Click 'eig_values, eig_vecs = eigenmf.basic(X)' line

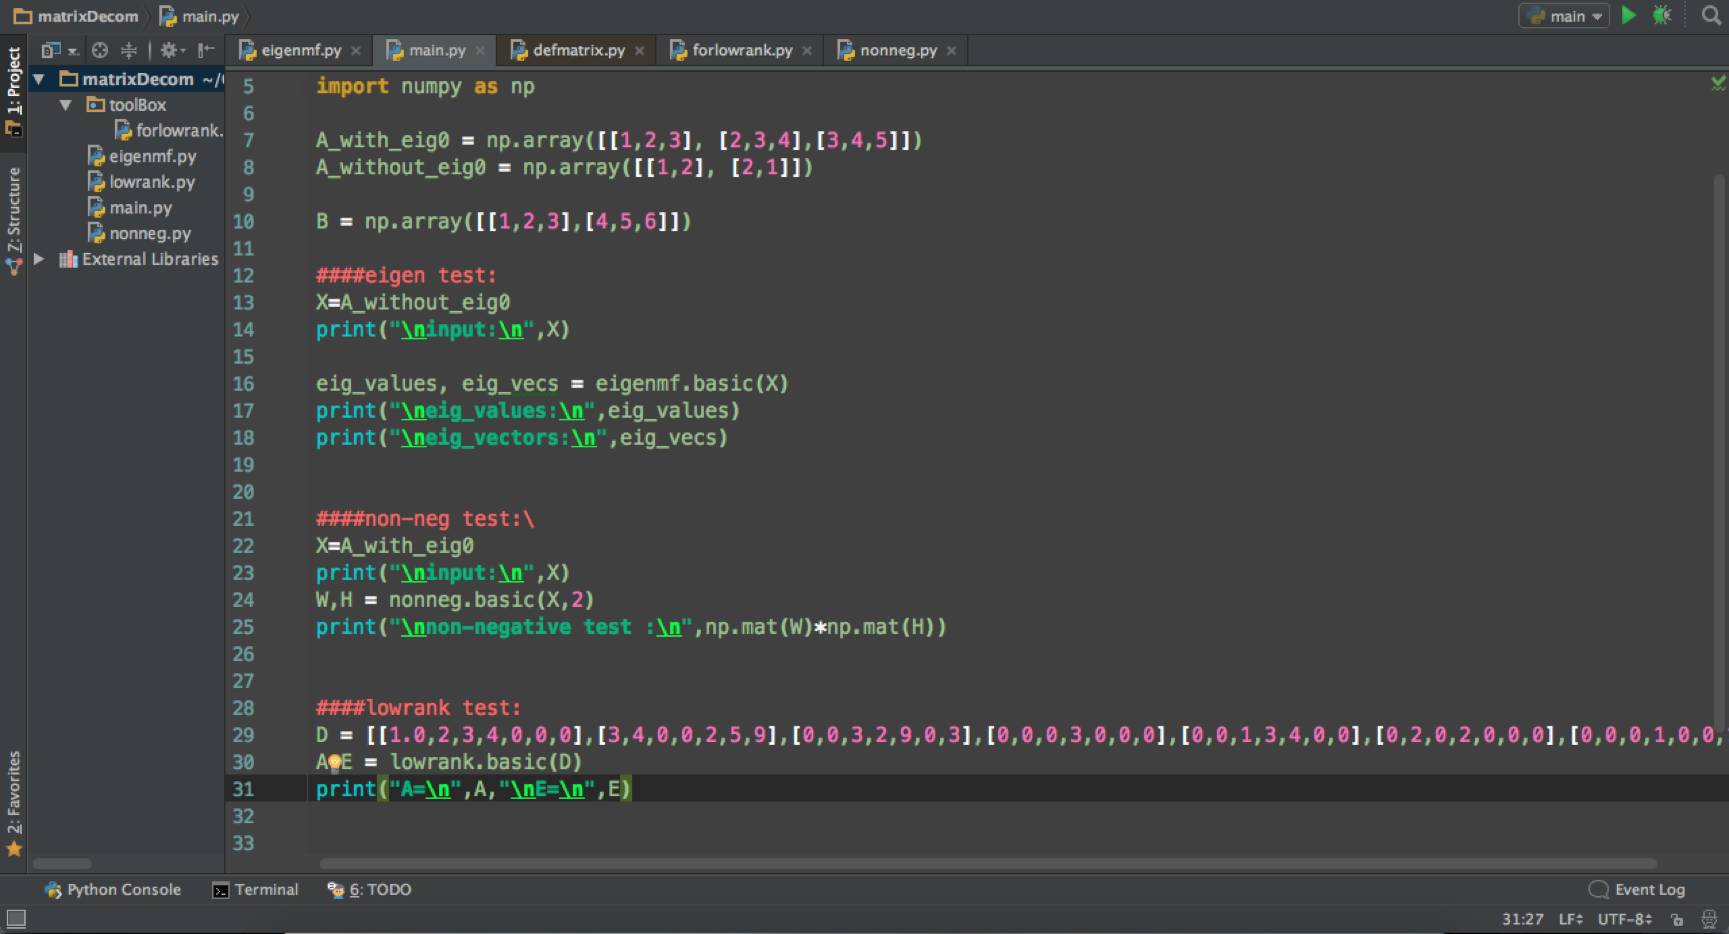pos(552,384)
